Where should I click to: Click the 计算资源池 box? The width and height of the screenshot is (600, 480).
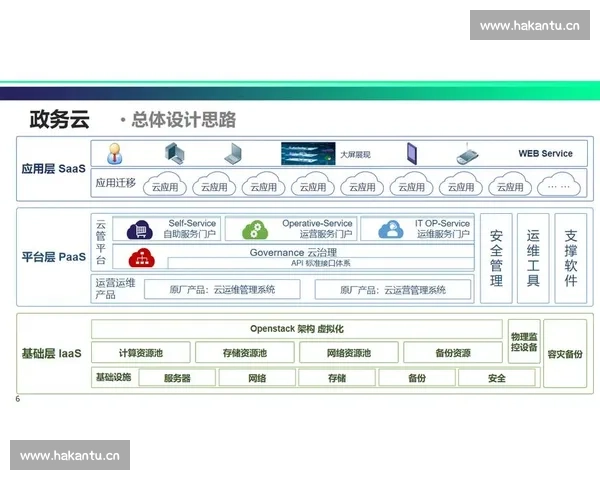click(141, 353)
